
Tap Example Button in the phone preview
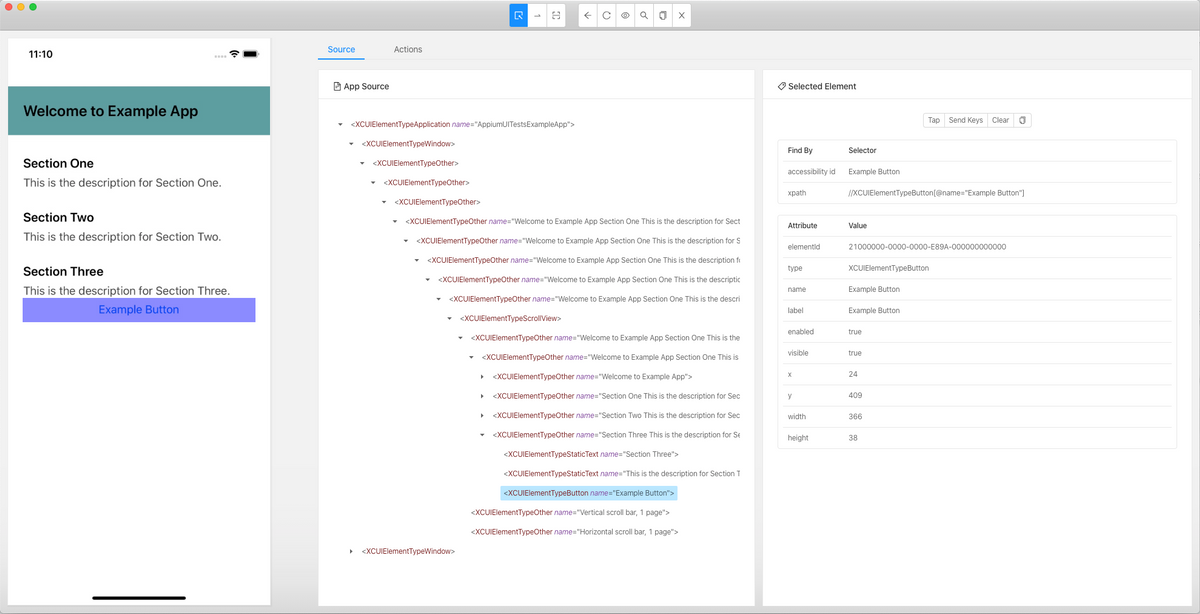[x=139, y=310]
